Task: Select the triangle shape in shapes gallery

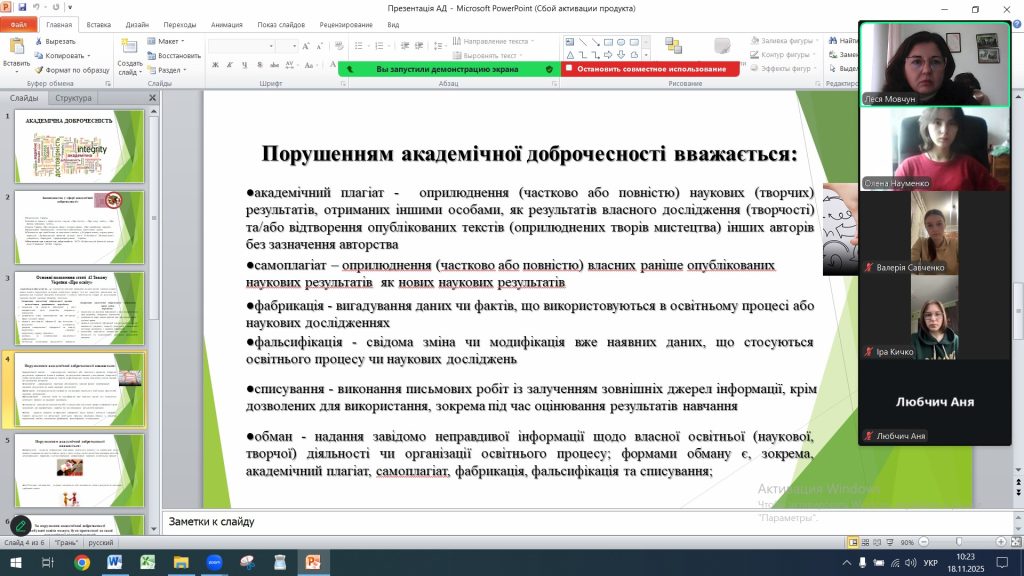Action: click(x=570, y=55)
